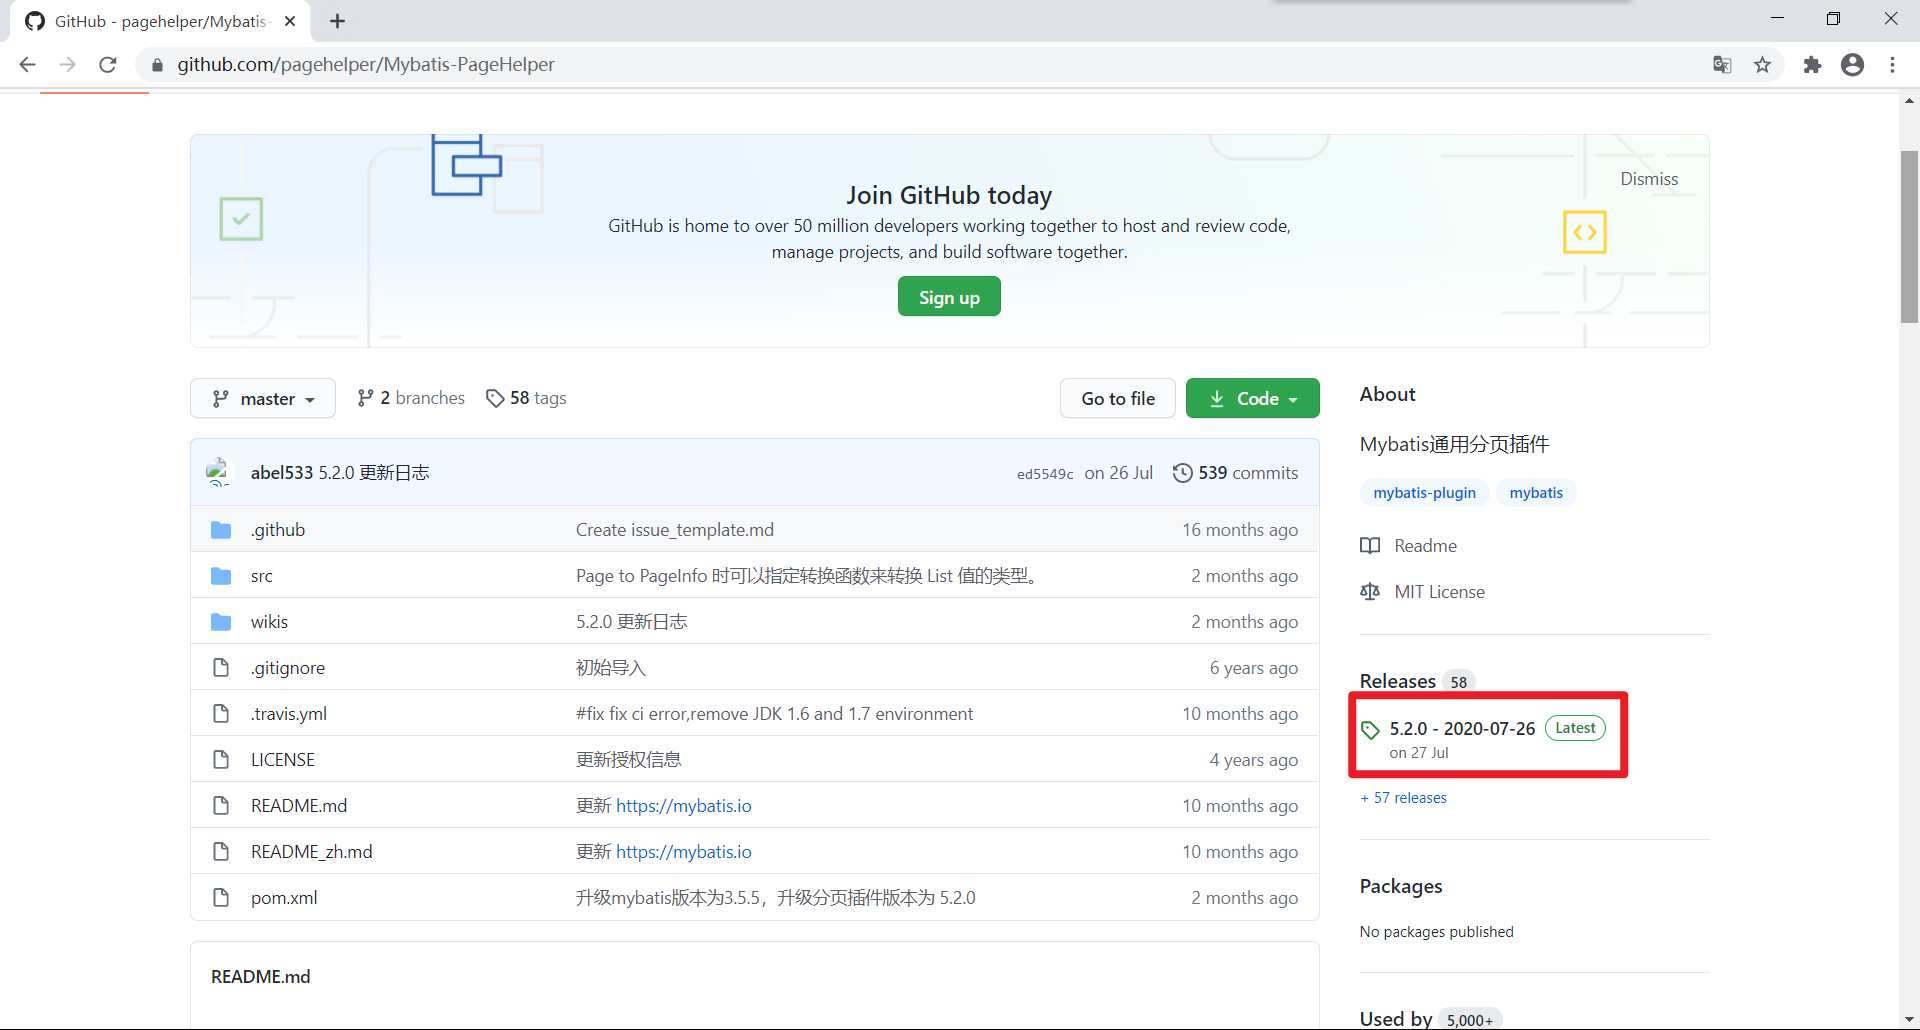Click the browser back arrow
The image size is (1920, 1030).
[x=27, y=65]
